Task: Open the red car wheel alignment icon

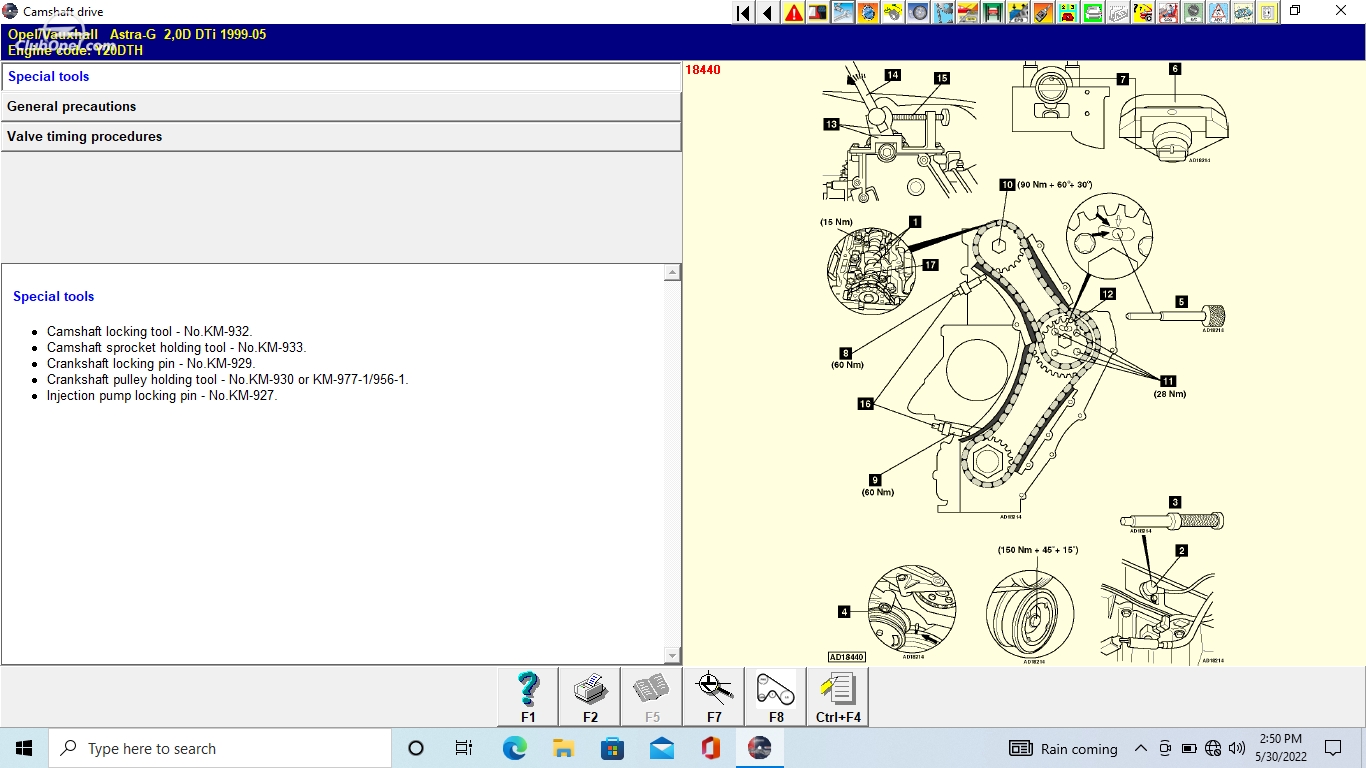Action: (x=969, y=13)
